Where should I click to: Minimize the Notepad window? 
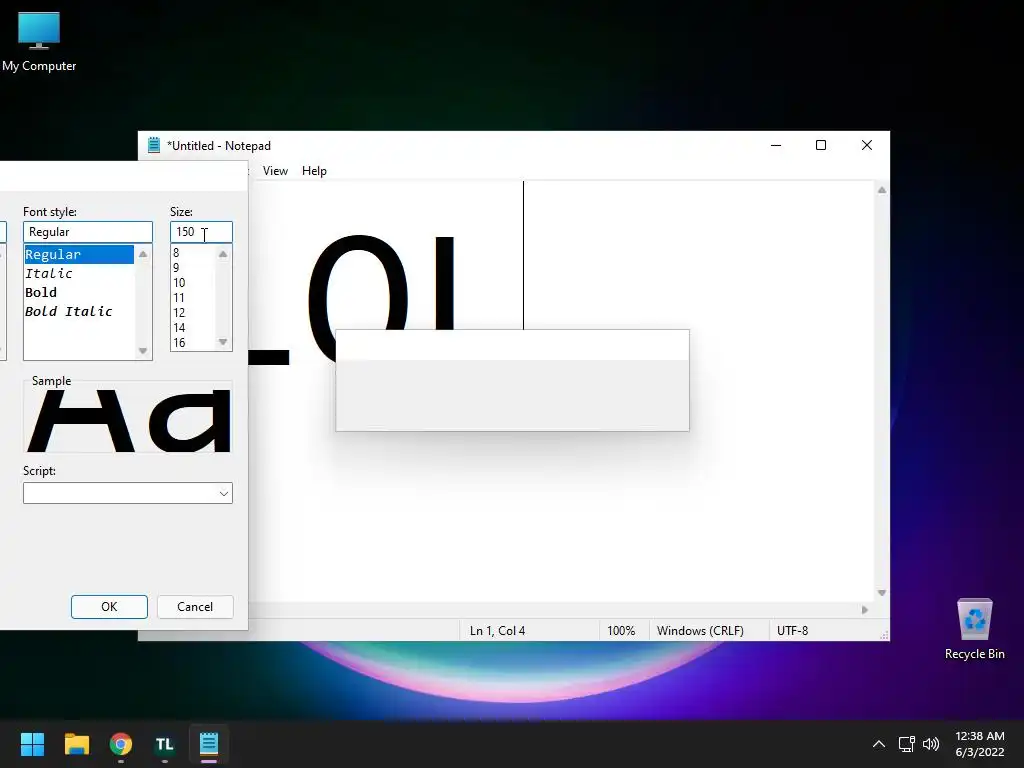pos(776,145)
